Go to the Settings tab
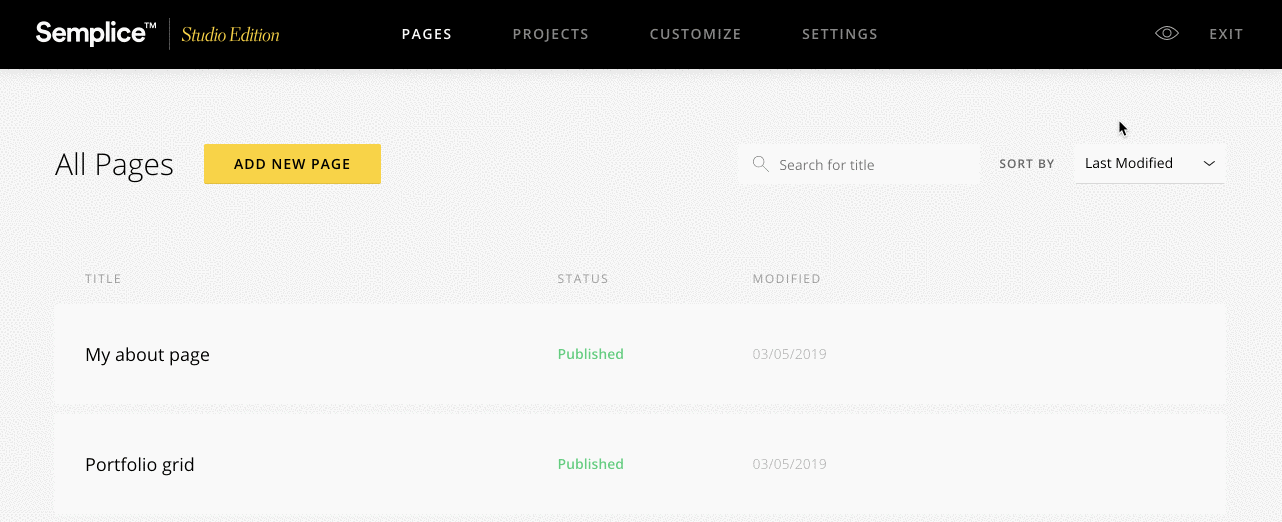 click(x=839, y=34)
